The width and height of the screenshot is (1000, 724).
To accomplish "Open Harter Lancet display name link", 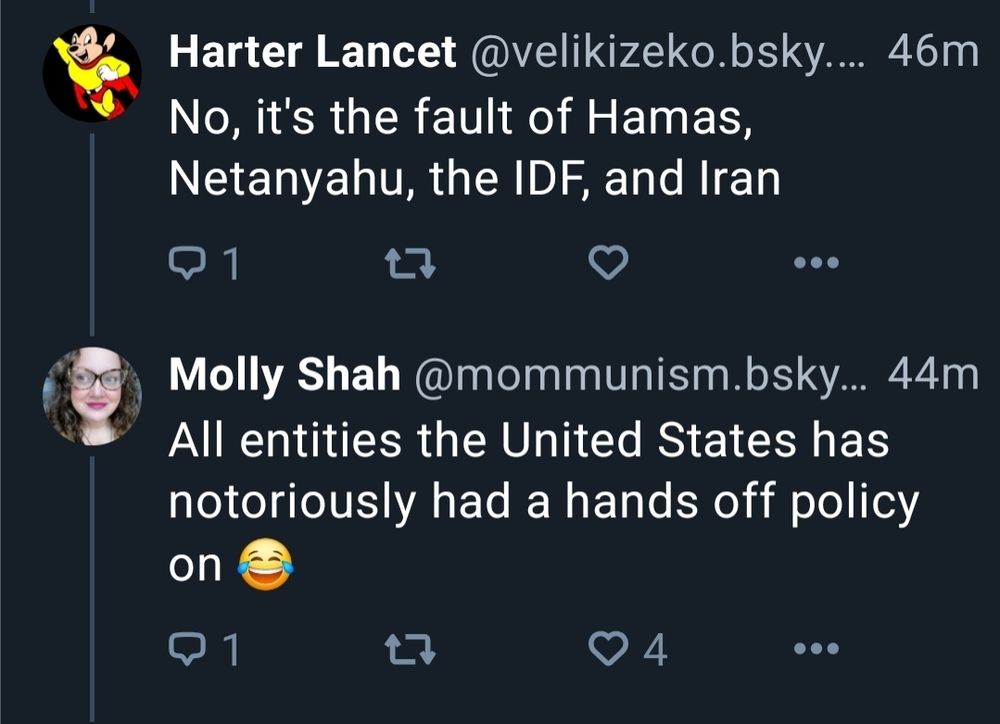I will pos(312,53).
